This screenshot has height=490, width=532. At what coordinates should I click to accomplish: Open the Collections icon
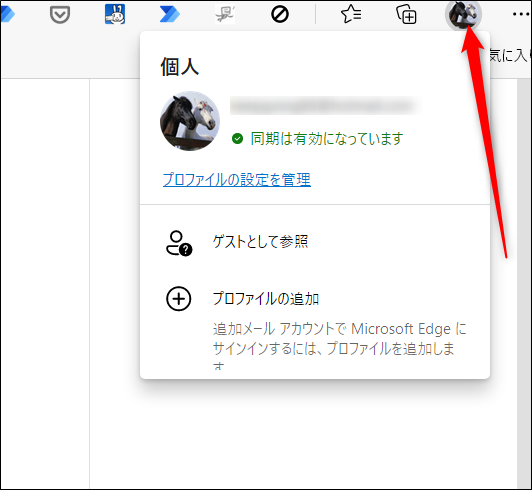click(406, 14)
